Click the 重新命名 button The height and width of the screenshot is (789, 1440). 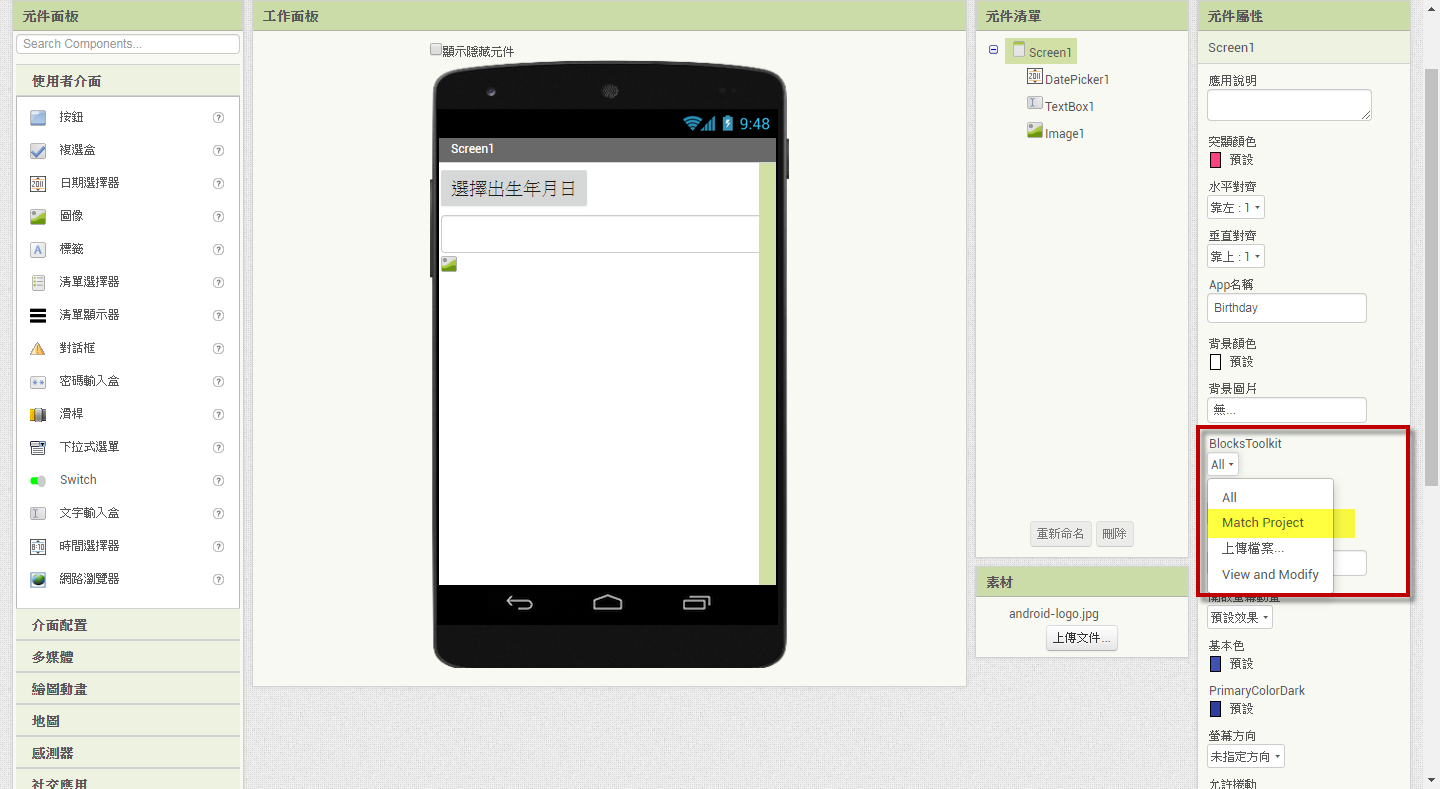coord(1060,534)
